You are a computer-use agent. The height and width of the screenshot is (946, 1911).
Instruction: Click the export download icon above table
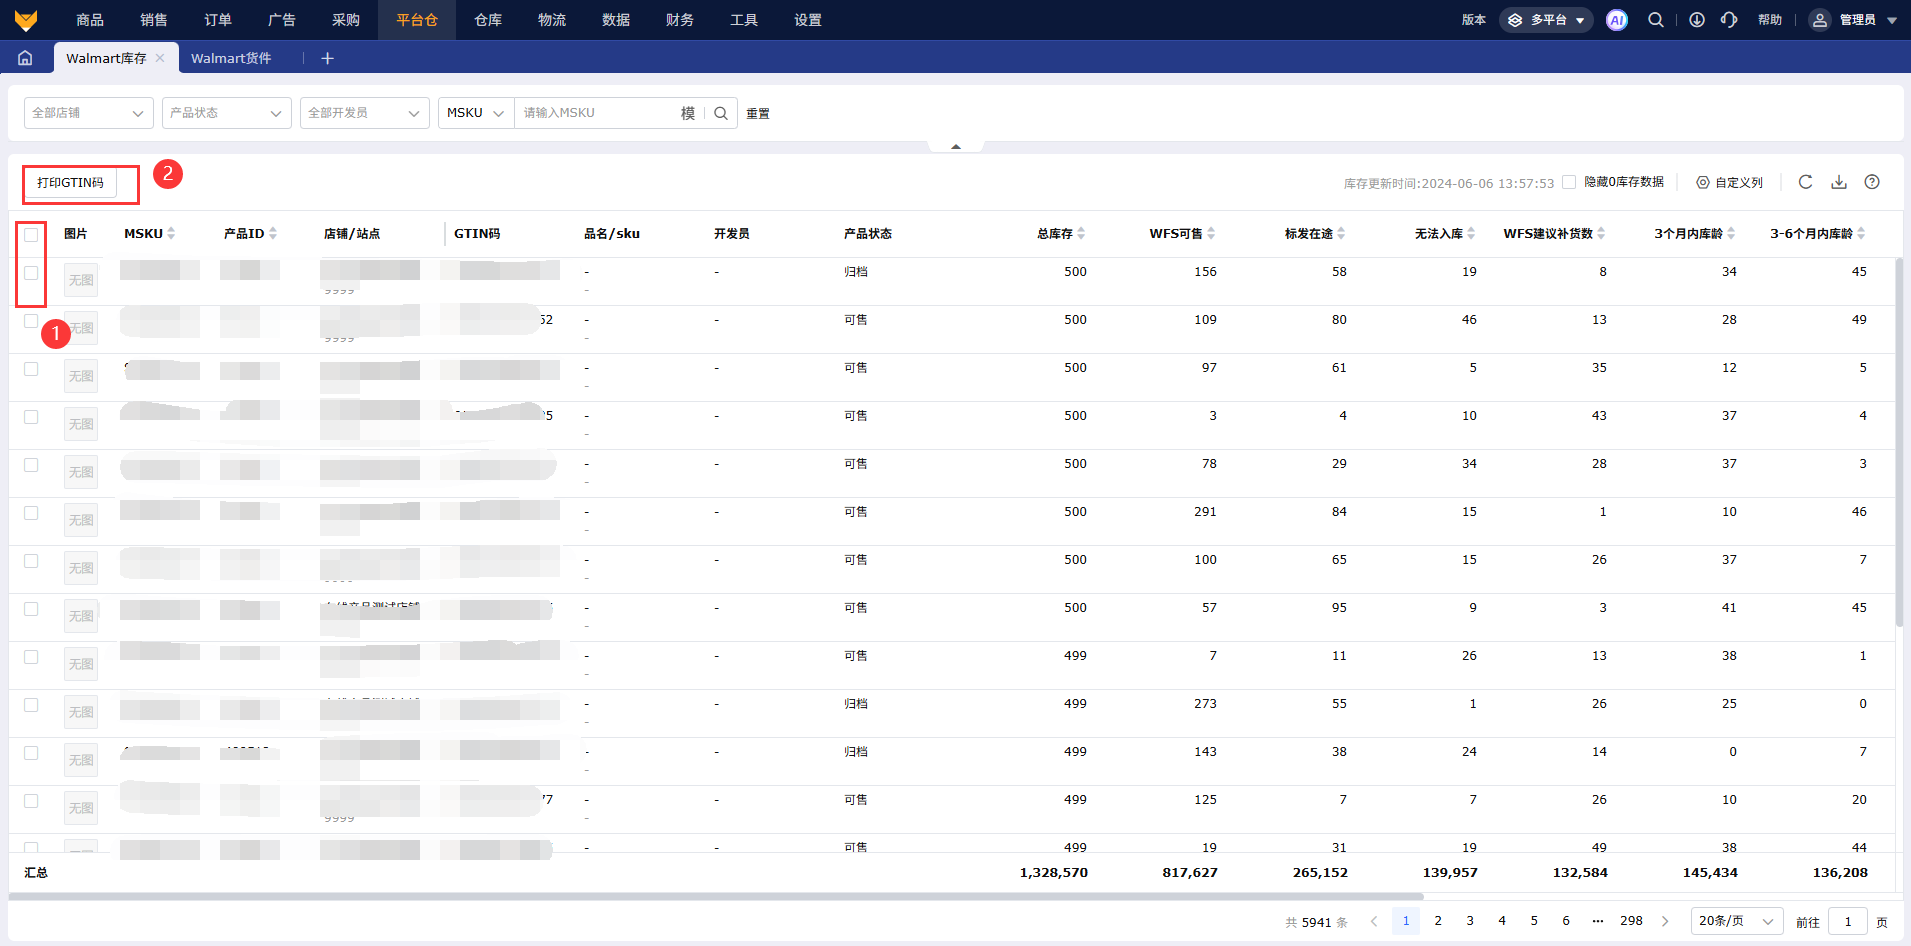1839,182
